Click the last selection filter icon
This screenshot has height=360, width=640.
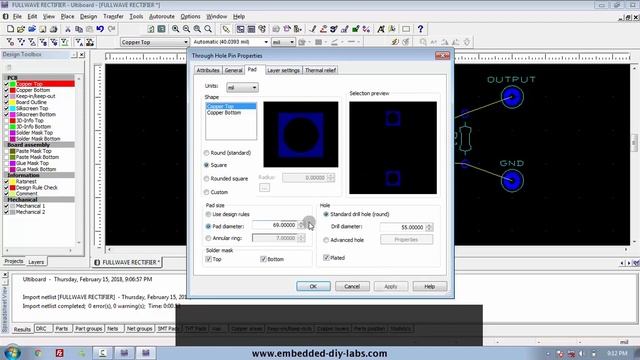click(90, 42)
